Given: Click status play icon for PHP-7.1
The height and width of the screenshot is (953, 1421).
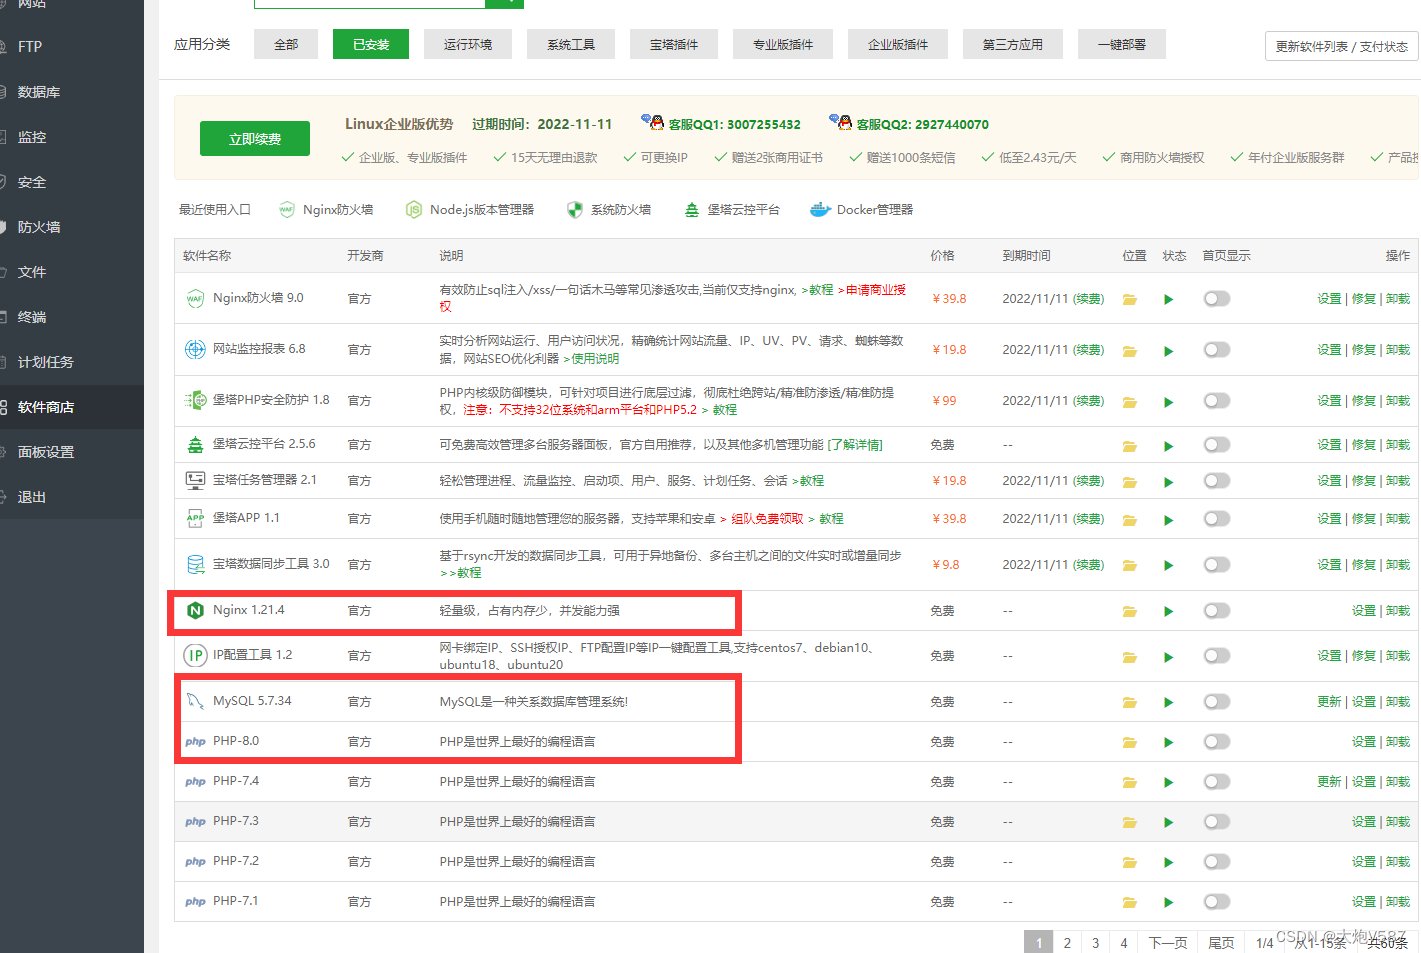Looking at the screenshot, I should coord(1168,902).
